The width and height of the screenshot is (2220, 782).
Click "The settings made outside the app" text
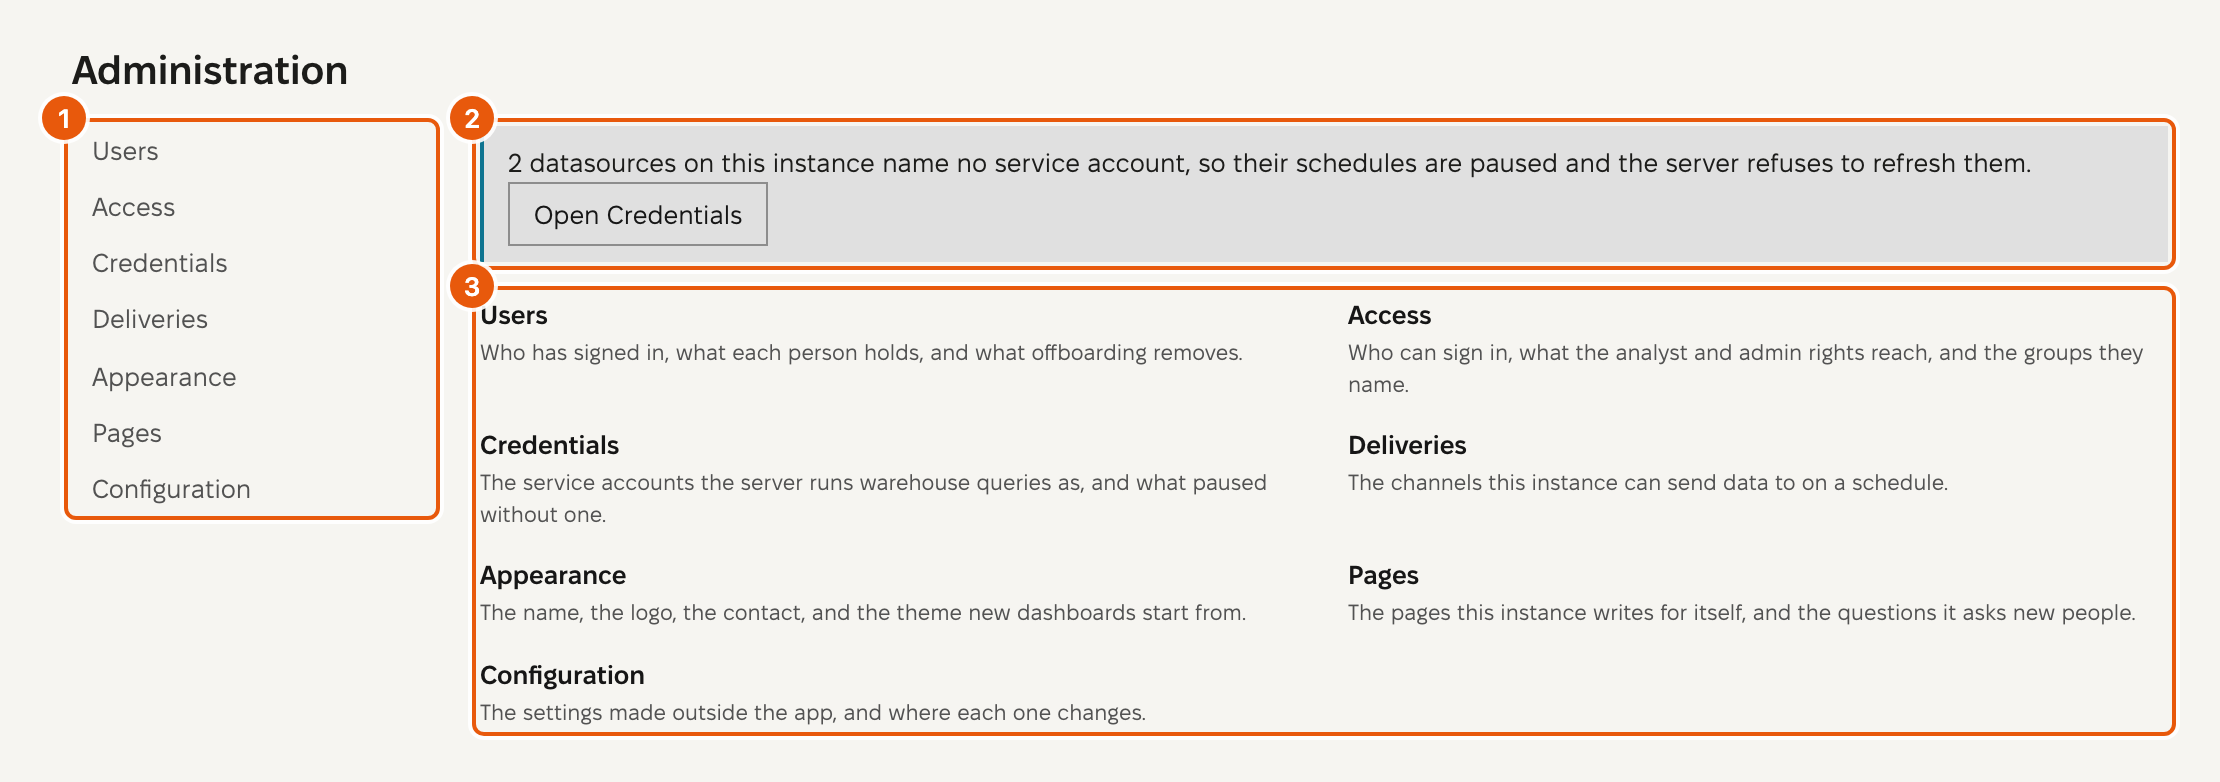pos(813,712)
